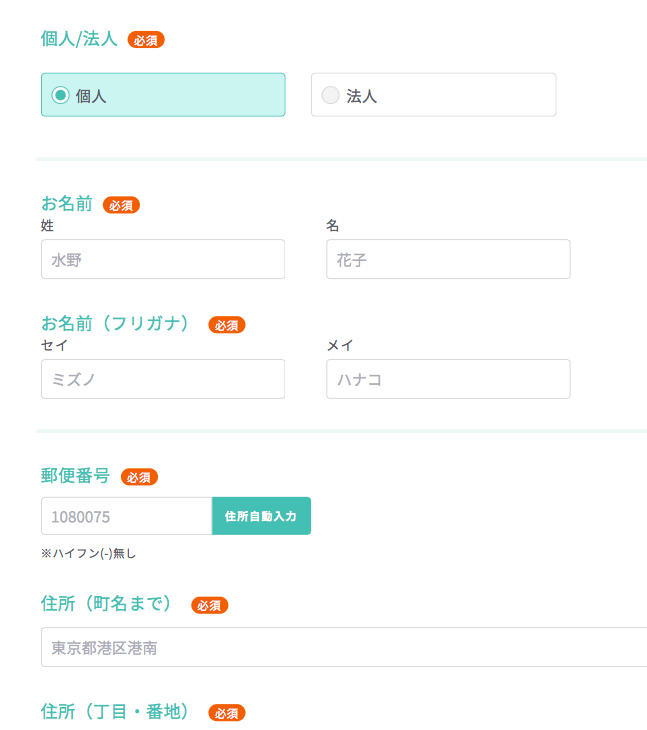Click the 必須 badge beside 個人/法人
Screen dimensions: 647x730
pyautogui.click(x=146, y=40)
